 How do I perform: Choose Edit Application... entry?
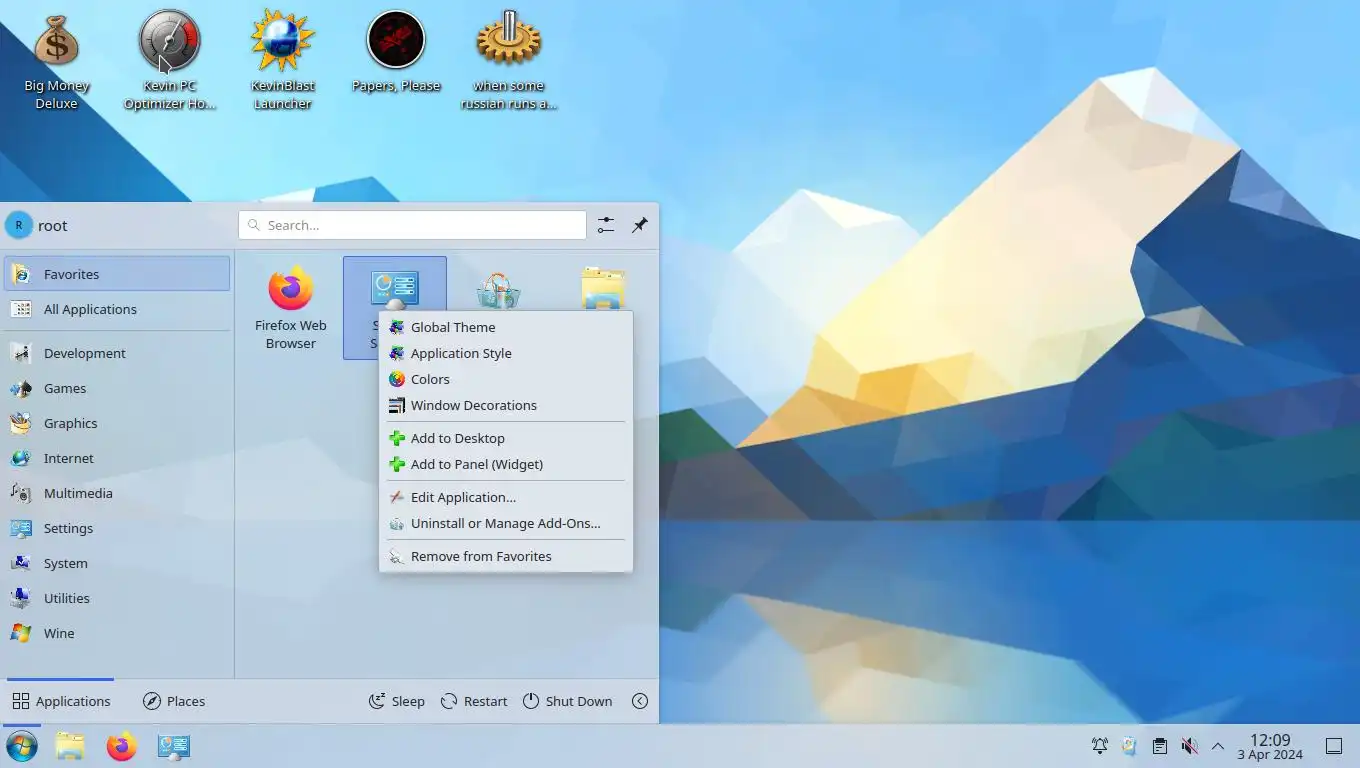(505, 497)
